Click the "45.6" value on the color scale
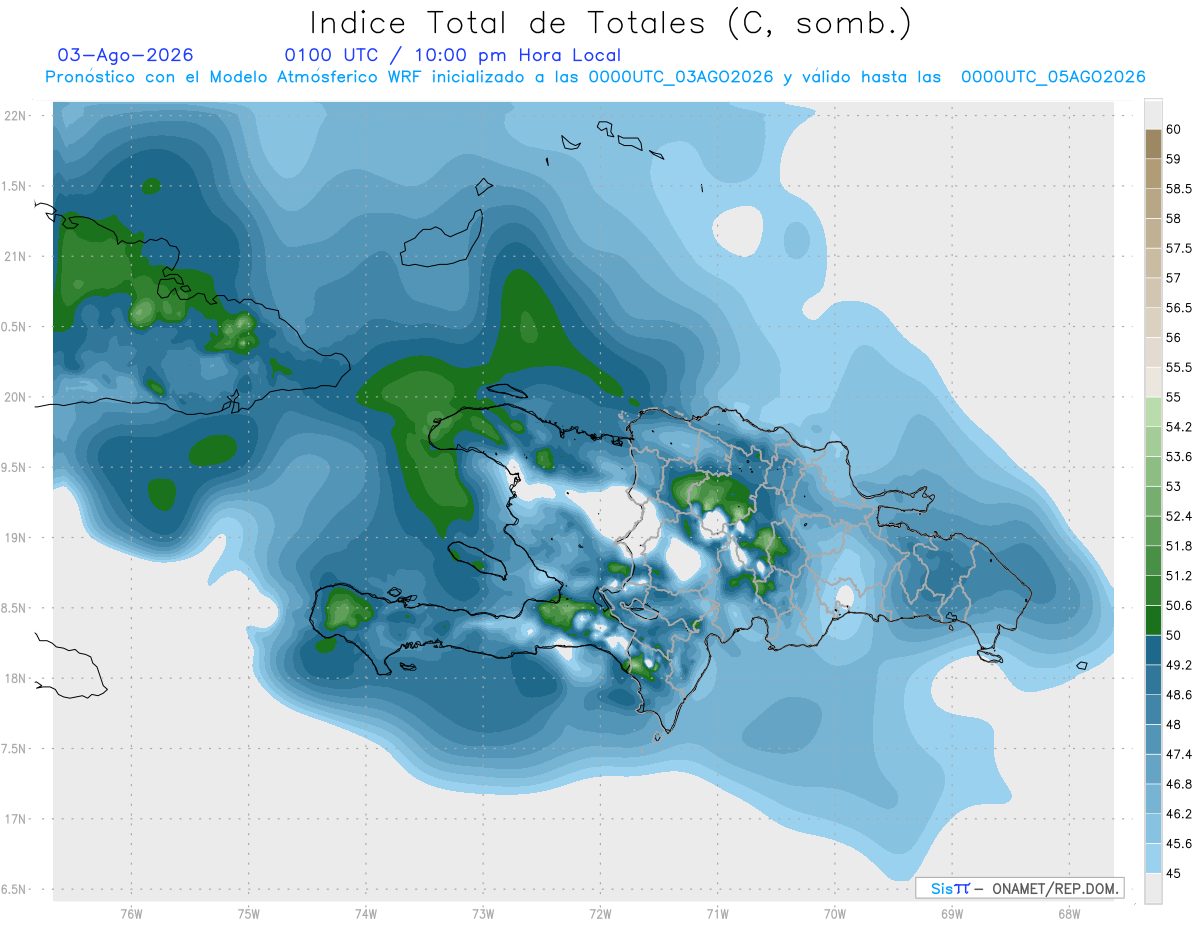Viewport: 1200px width, 927px height. pos(1179,844)
